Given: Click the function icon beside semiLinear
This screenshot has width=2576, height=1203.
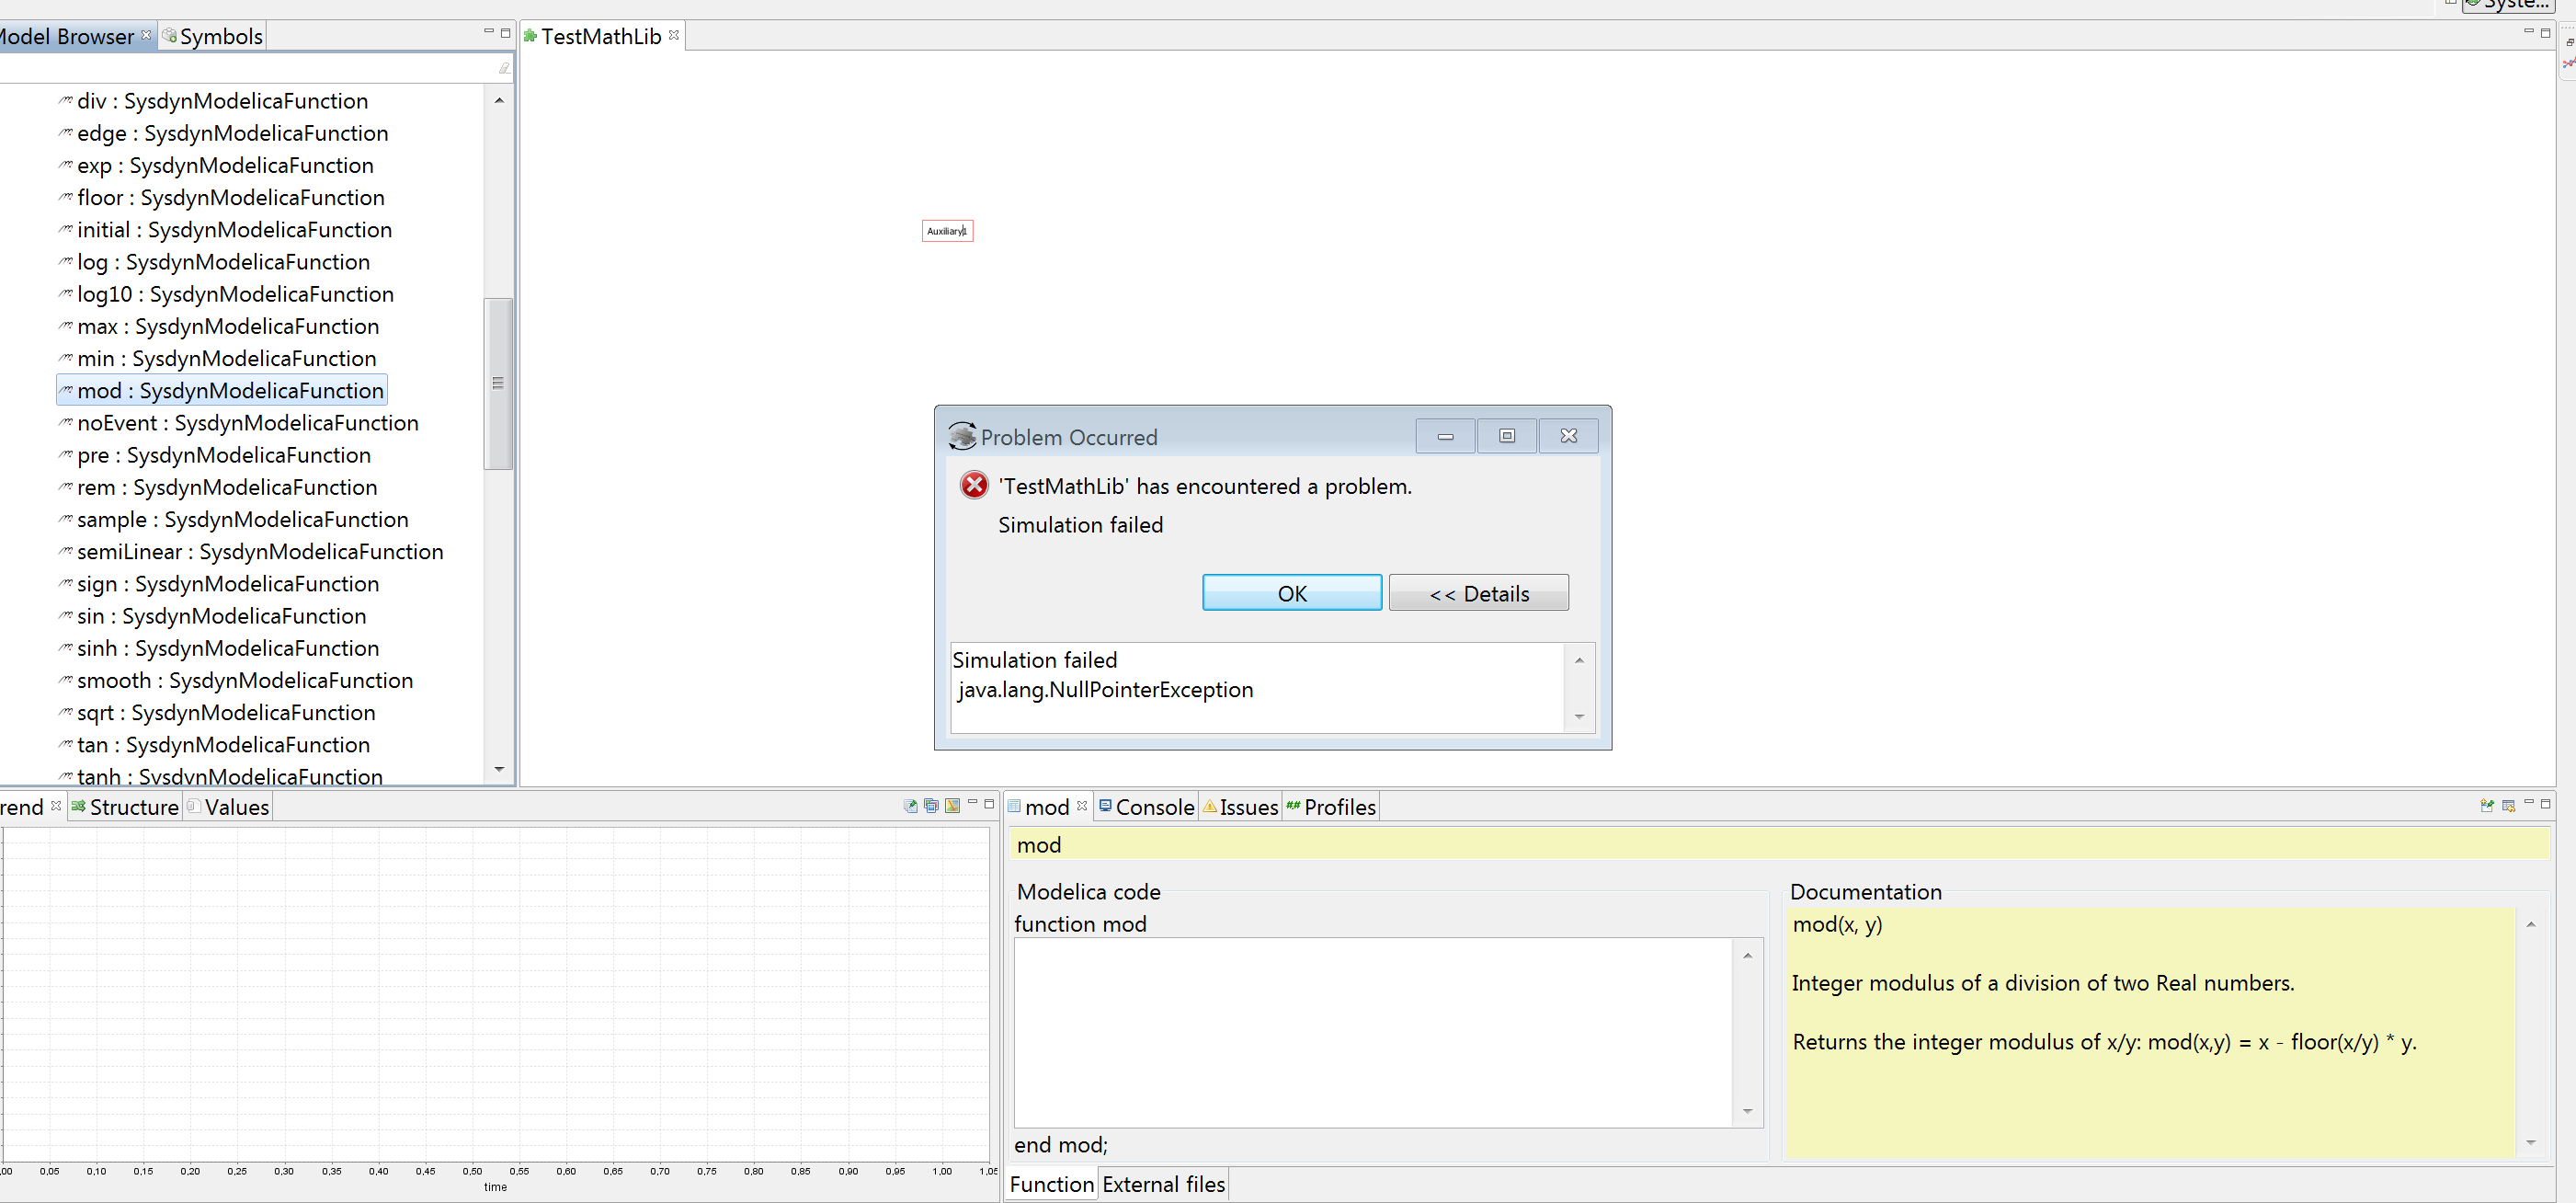Looking at the screenshot, I should click(x=66, y=550).
